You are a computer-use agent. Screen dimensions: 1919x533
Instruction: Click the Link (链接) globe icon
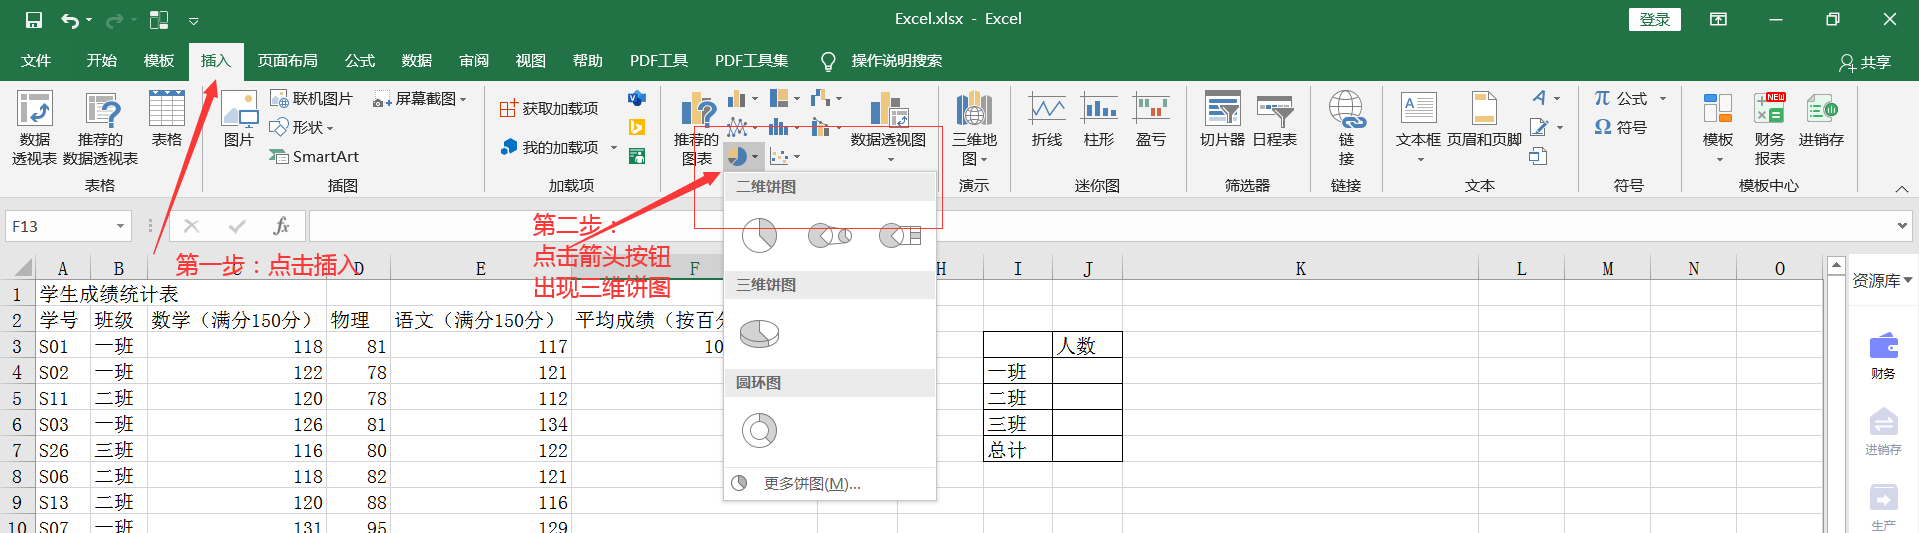click(1346, 110)
